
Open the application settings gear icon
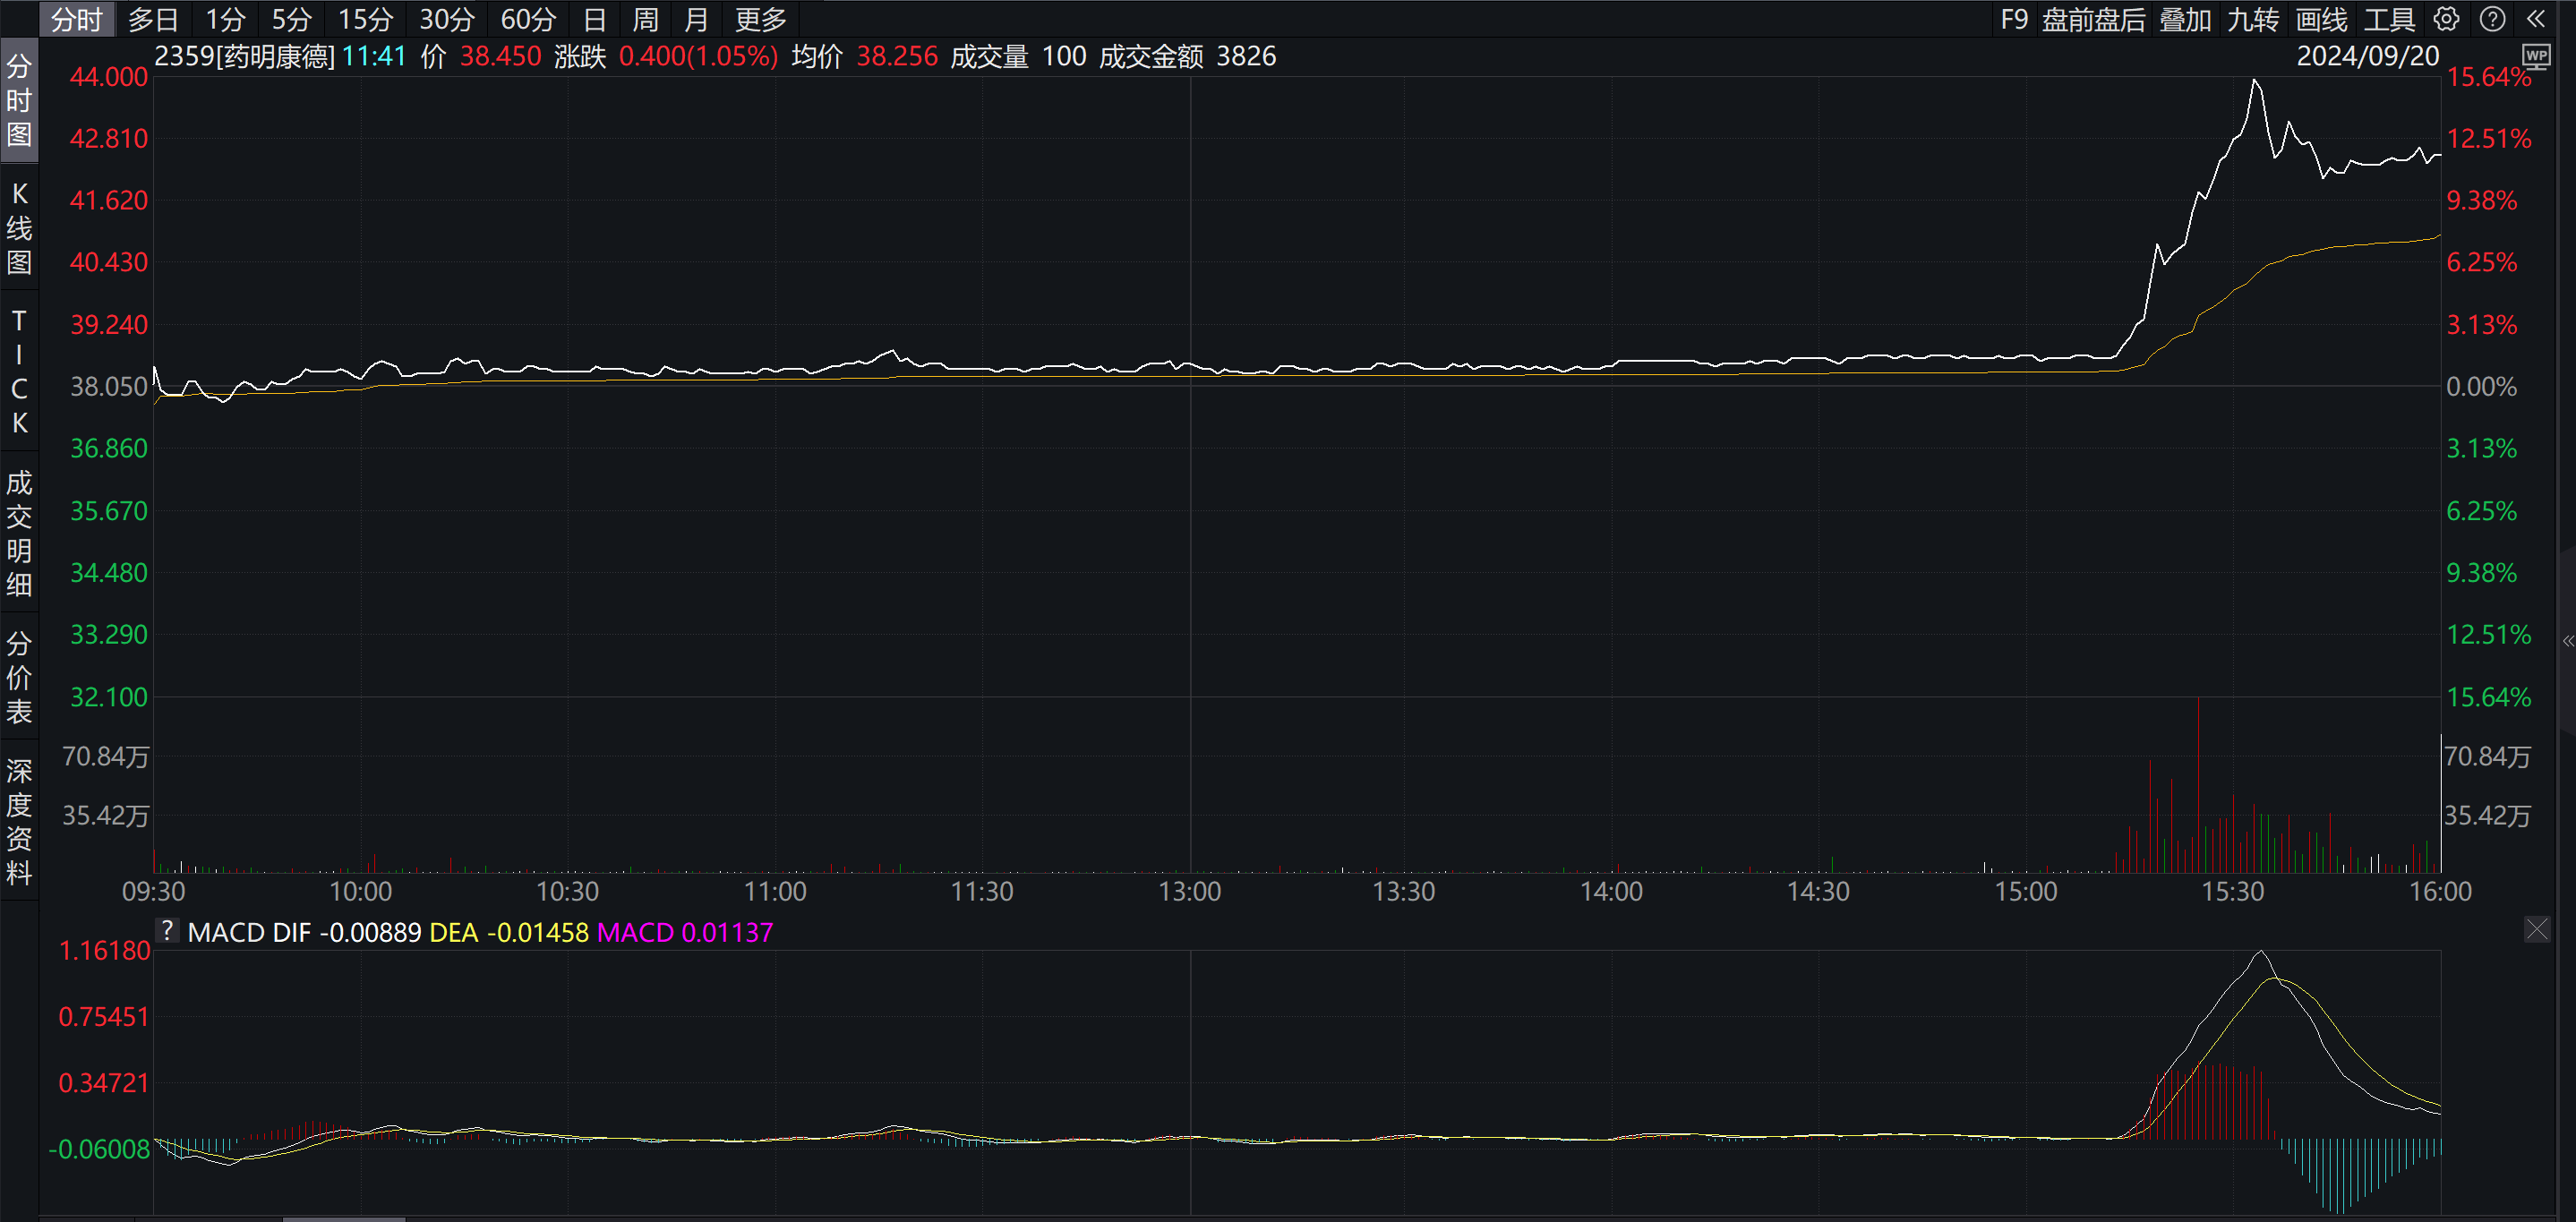tap(2447, 19)
